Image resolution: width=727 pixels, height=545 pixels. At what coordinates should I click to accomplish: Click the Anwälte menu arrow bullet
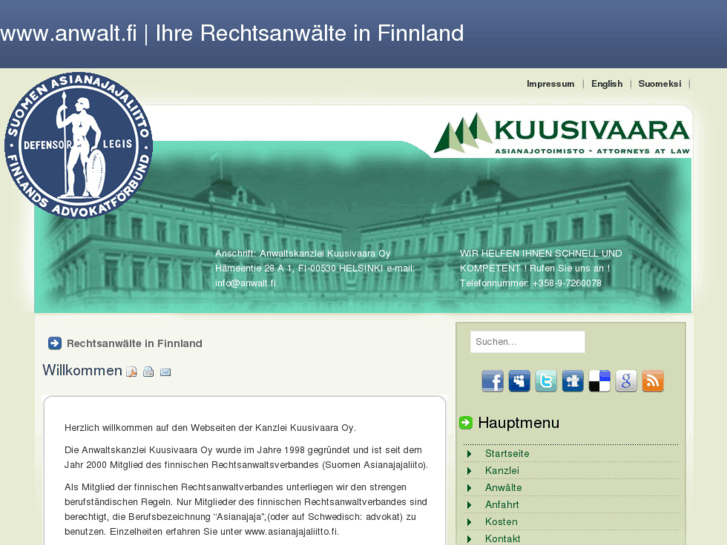(469, 488)
